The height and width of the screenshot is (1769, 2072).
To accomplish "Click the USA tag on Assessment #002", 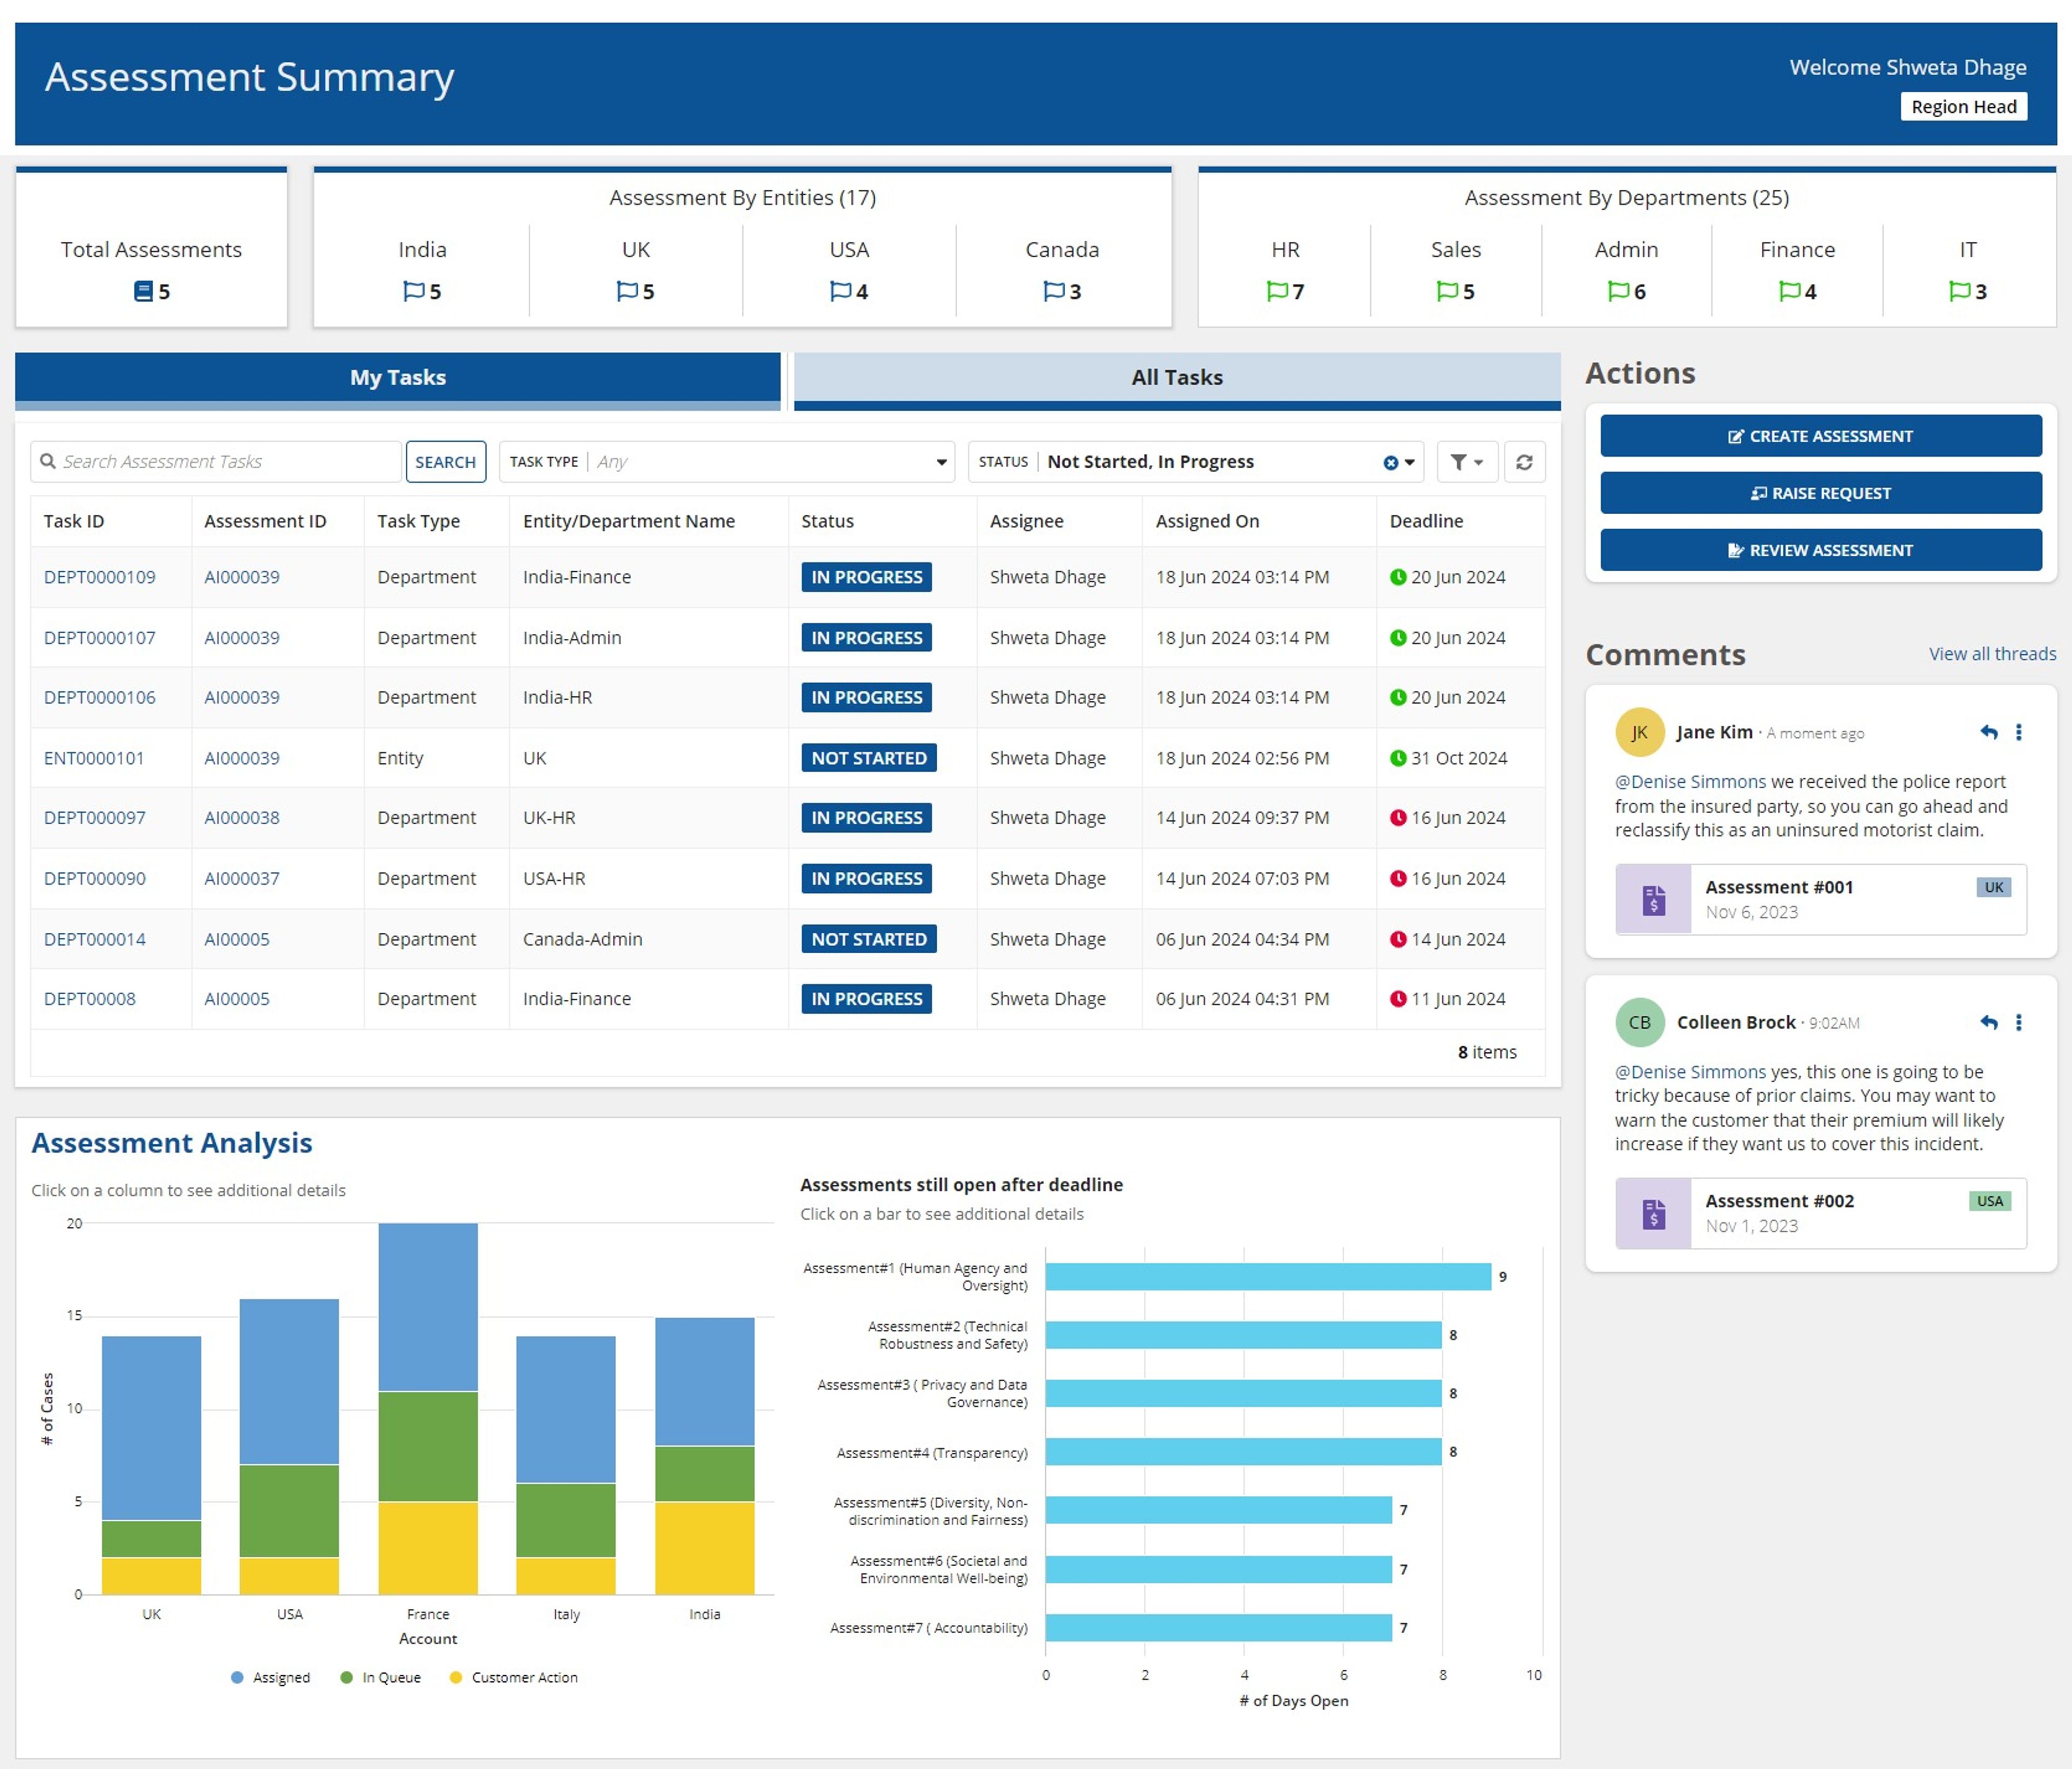I will 1990,1201.
